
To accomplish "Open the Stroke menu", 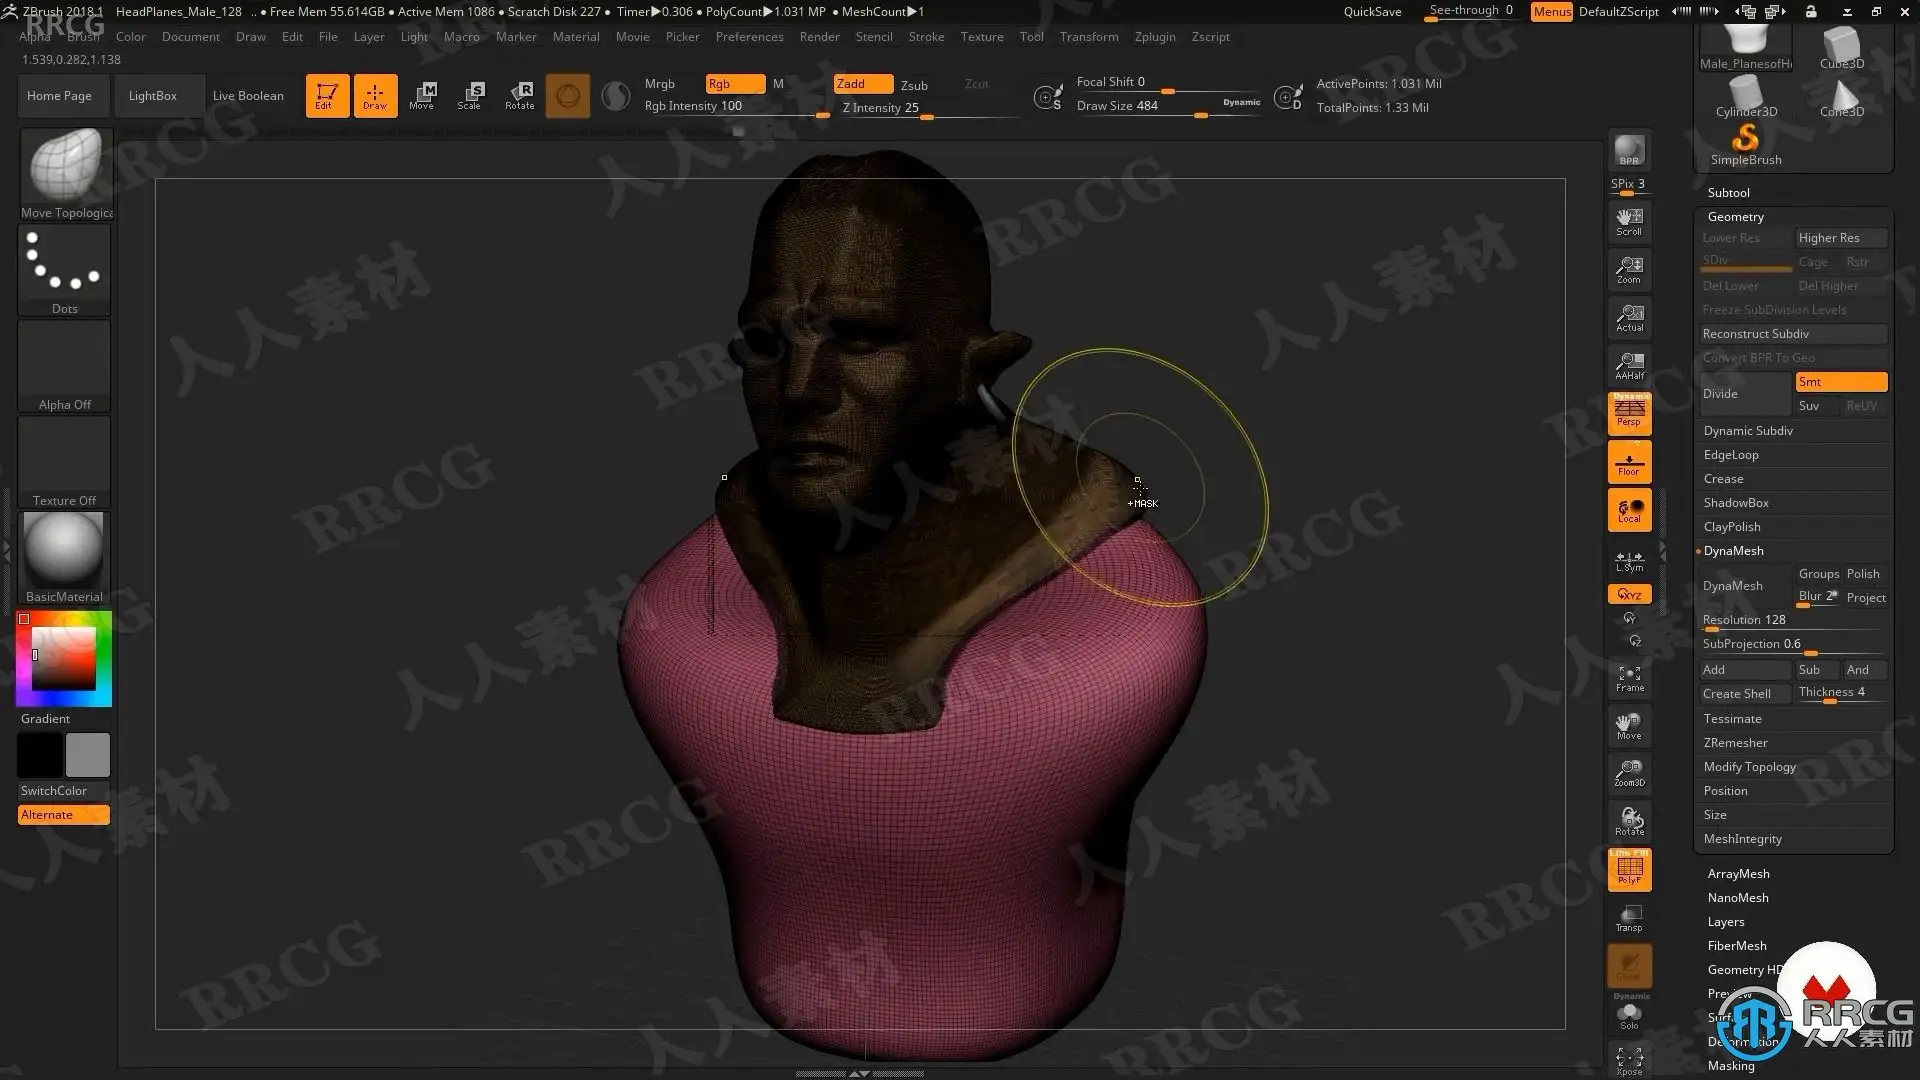I will point(926,37).
